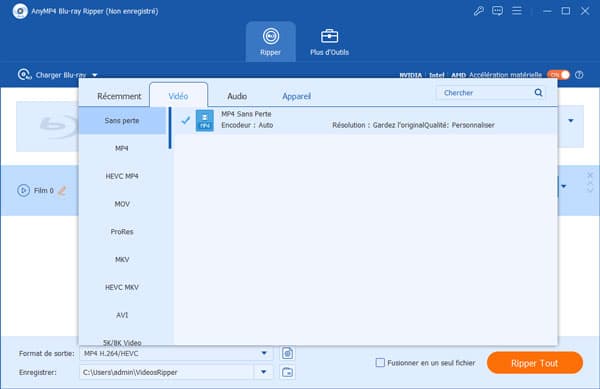Click the rename pencil icon beside Film 0
Viewport: 600px width, 389px height.
click(62, 190)
